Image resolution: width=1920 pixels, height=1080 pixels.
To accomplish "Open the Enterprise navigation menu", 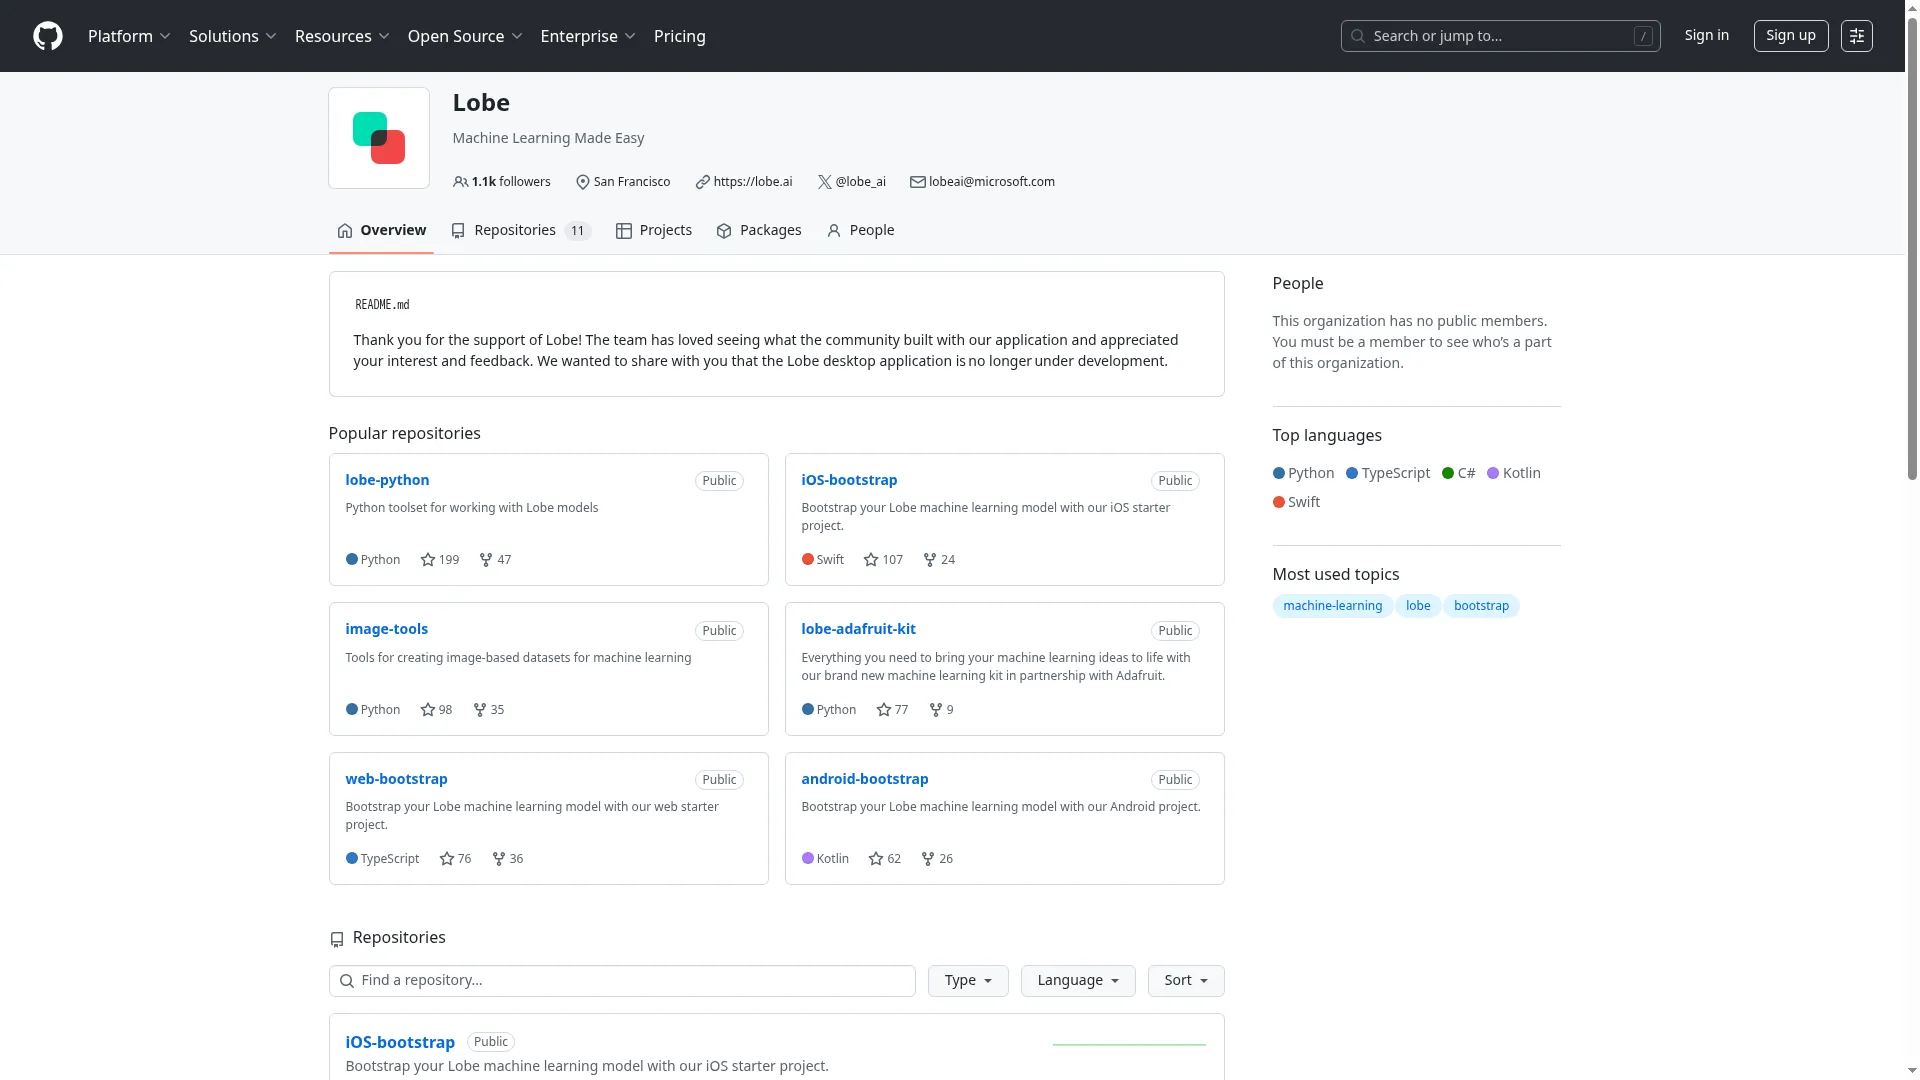I will click(587, 36).
